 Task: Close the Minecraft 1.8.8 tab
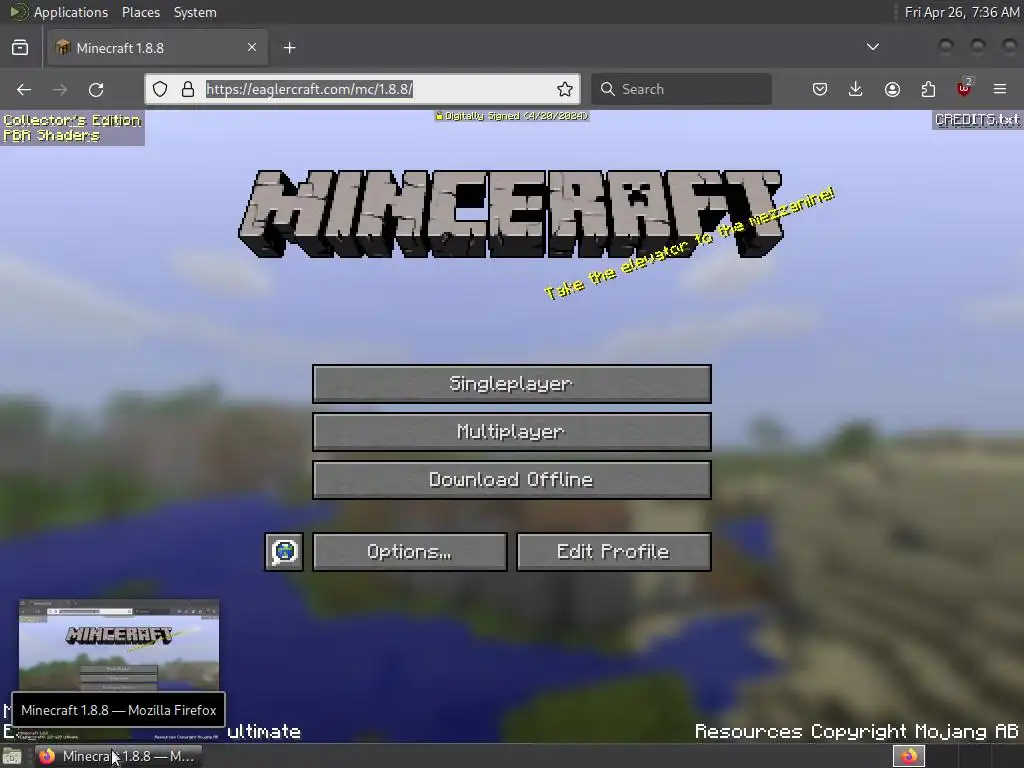(x=252, y=47)
